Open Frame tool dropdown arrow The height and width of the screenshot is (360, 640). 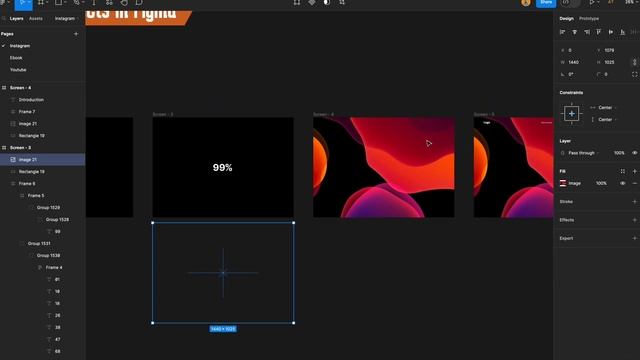[46, 3]
